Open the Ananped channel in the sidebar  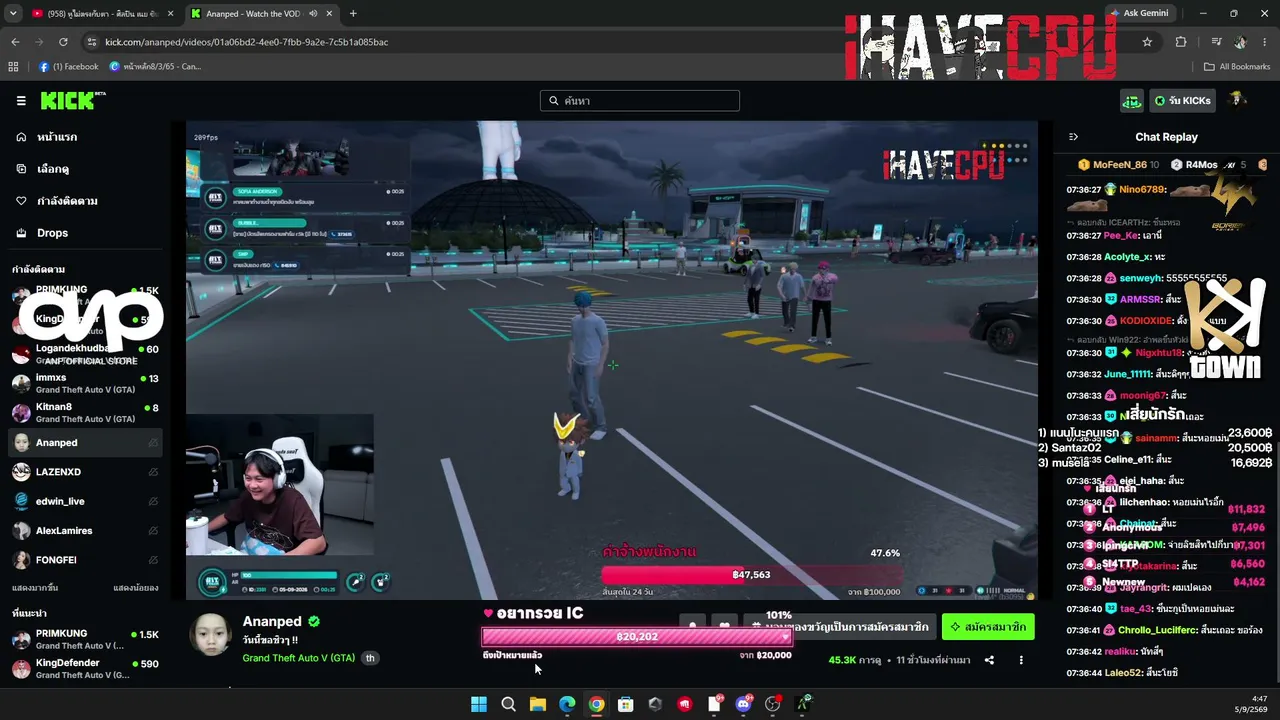(85, 443)
